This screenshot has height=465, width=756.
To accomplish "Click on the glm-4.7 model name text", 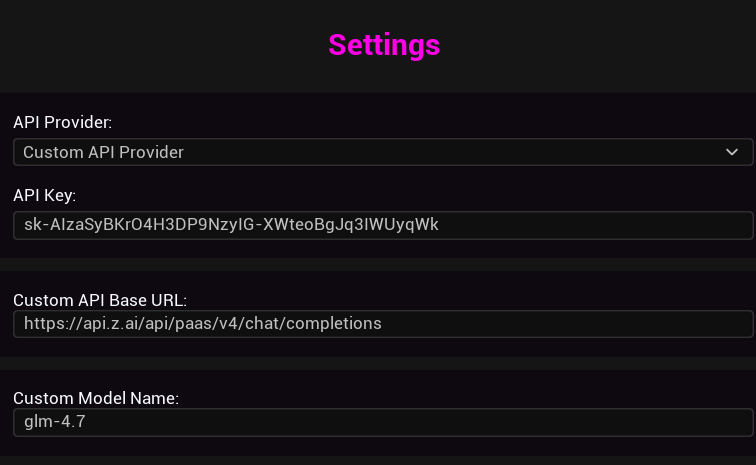I will click(x=55, y=422).
